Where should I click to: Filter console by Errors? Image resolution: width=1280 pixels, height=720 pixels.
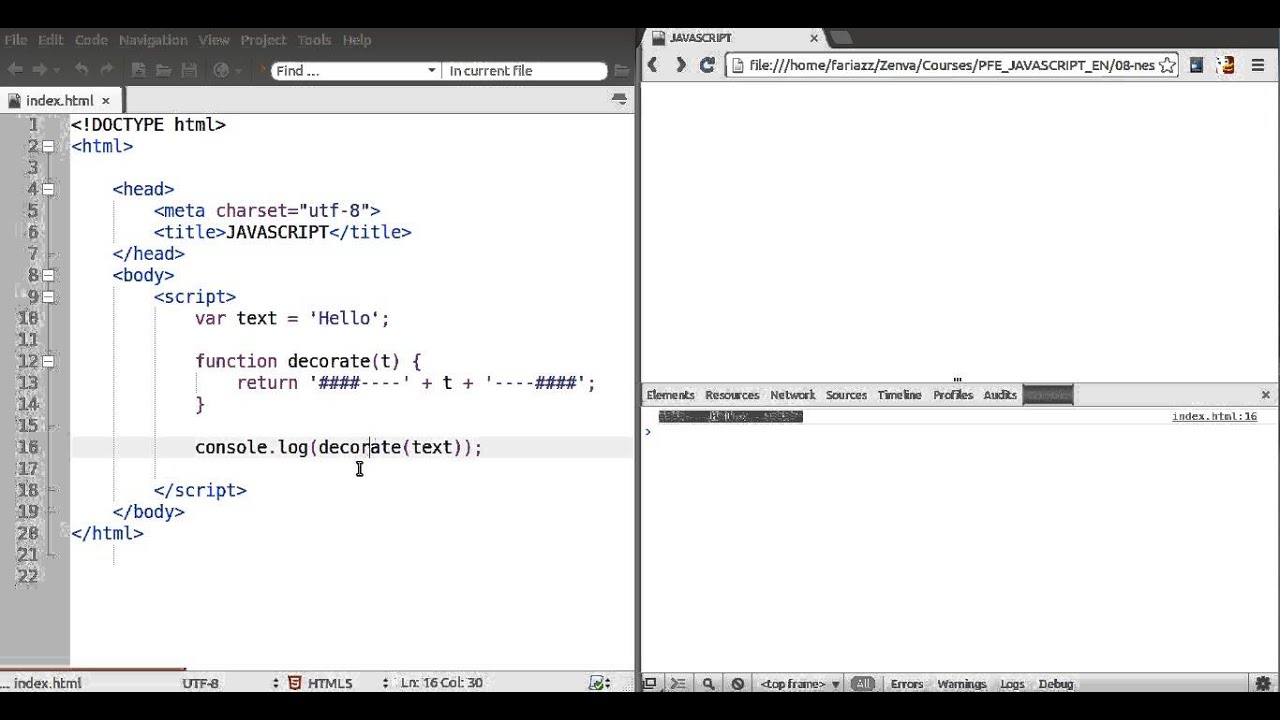(907, 684)
